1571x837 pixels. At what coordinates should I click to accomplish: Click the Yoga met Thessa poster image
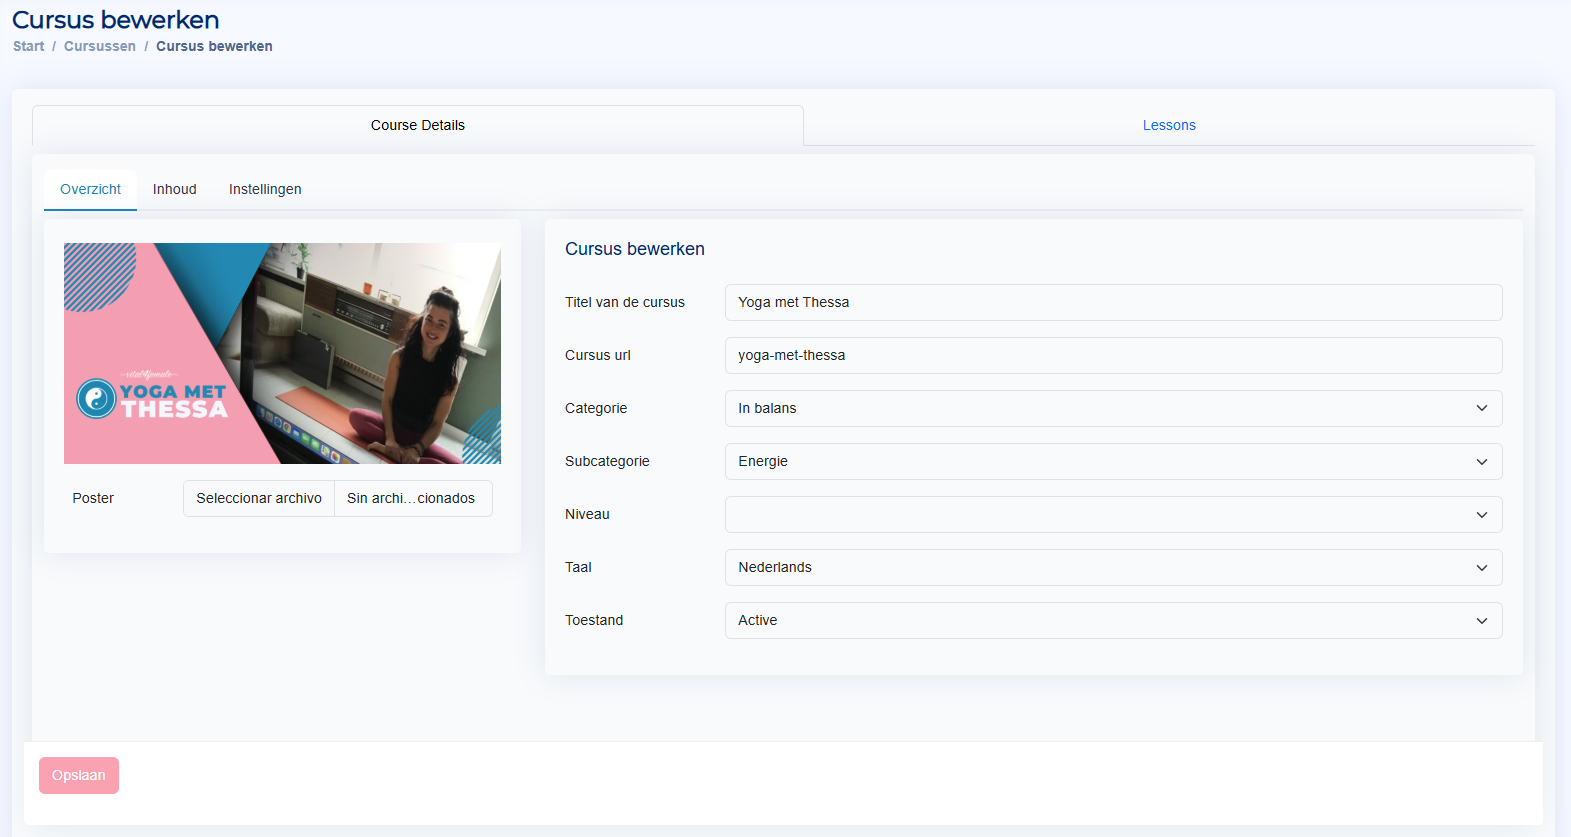pos(282,353)
